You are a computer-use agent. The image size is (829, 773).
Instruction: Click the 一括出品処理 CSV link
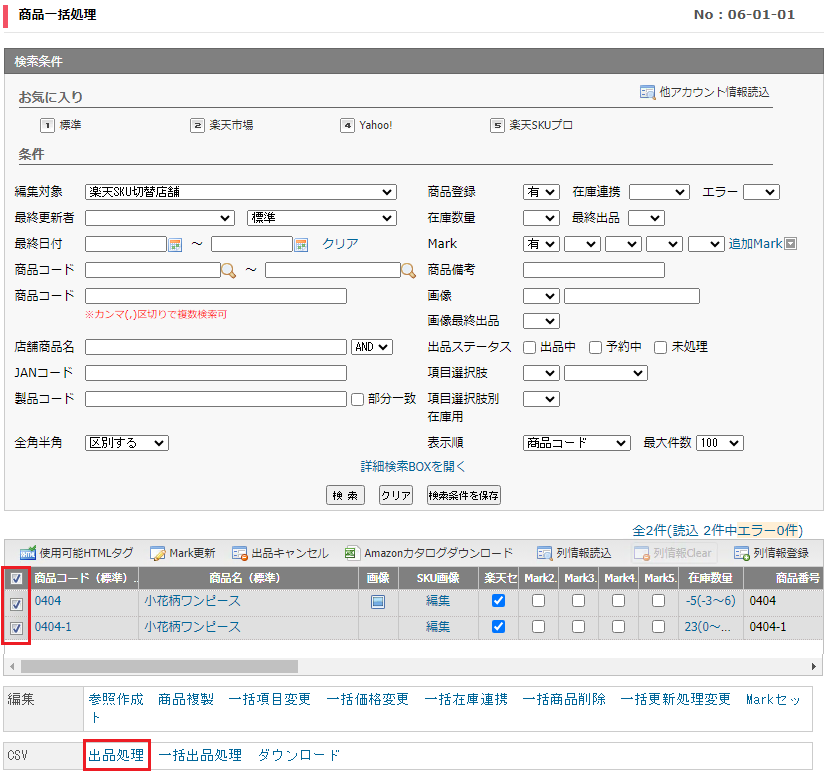coord(200,755)
